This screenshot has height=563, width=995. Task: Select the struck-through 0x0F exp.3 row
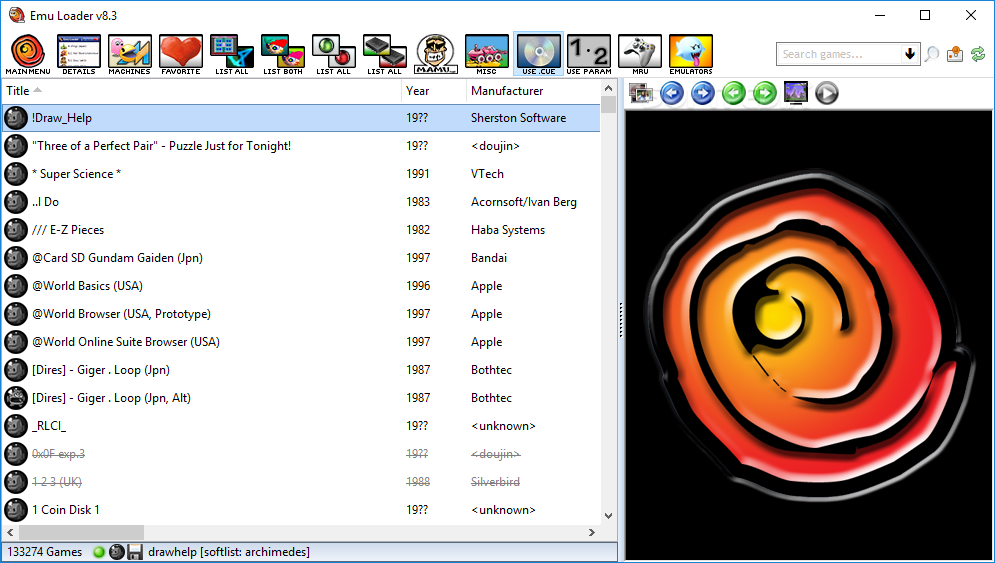301,454
